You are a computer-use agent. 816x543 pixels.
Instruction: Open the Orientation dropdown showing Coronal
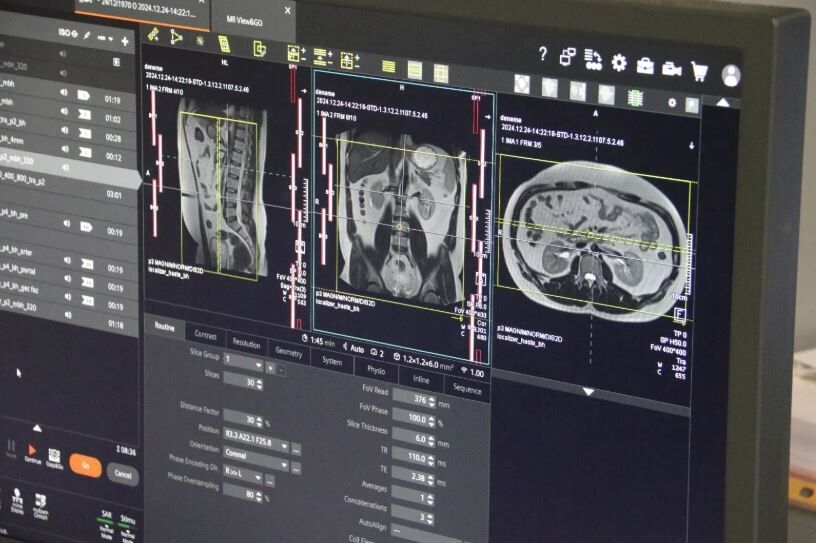tap(256, 458)
